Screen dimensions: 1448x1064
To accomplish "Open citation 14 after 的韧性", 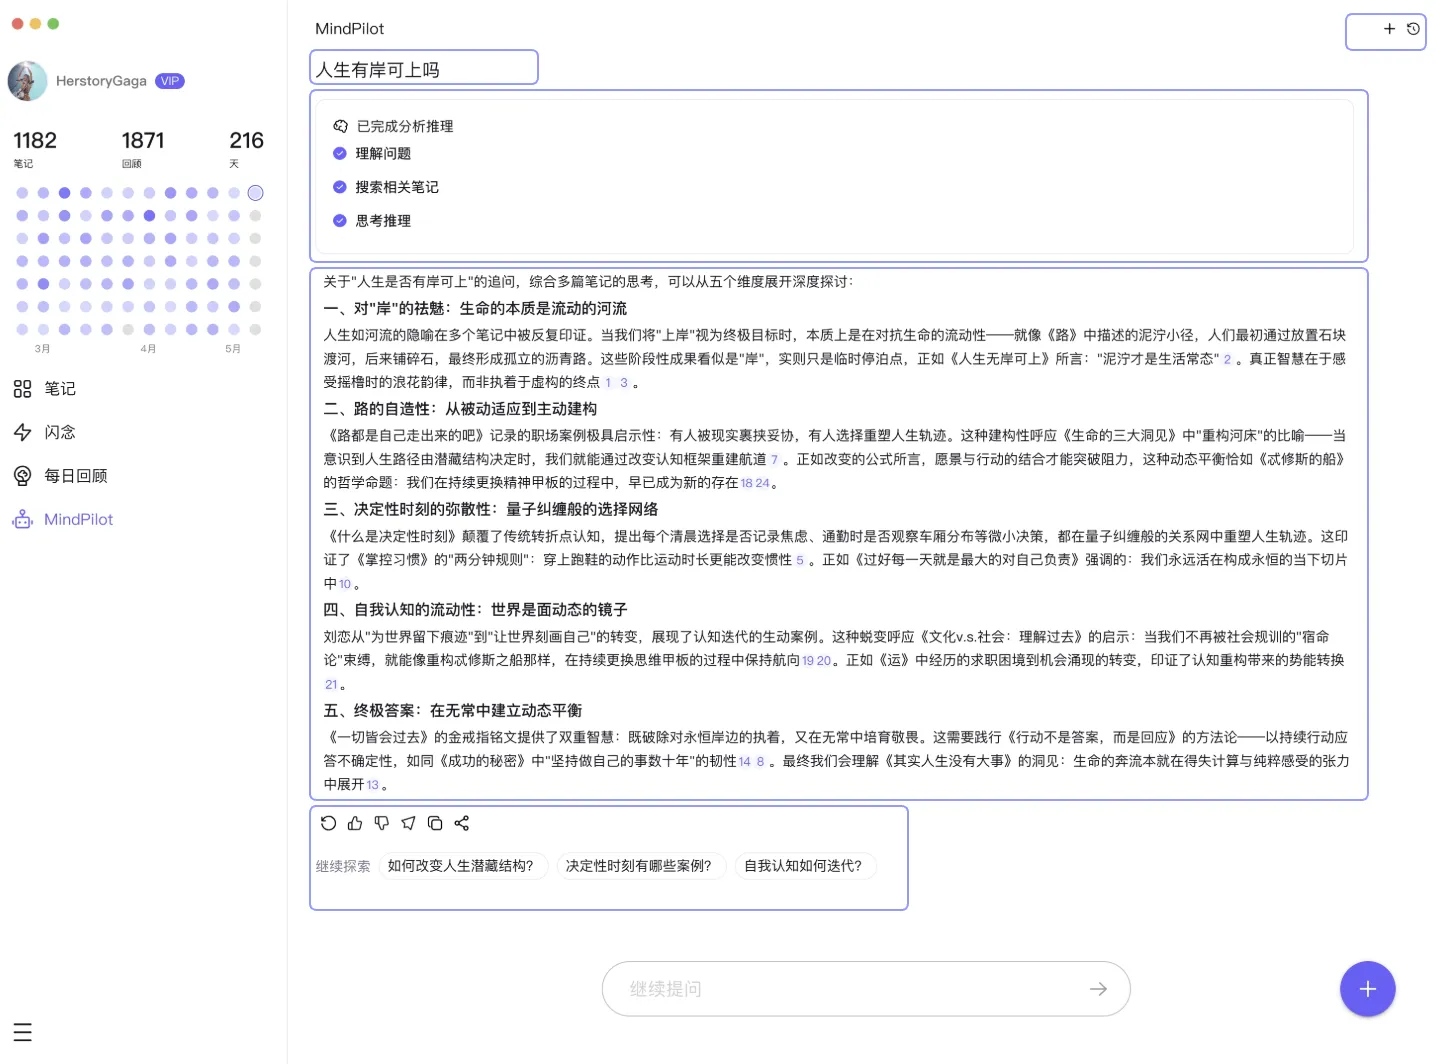I will 745,762.
